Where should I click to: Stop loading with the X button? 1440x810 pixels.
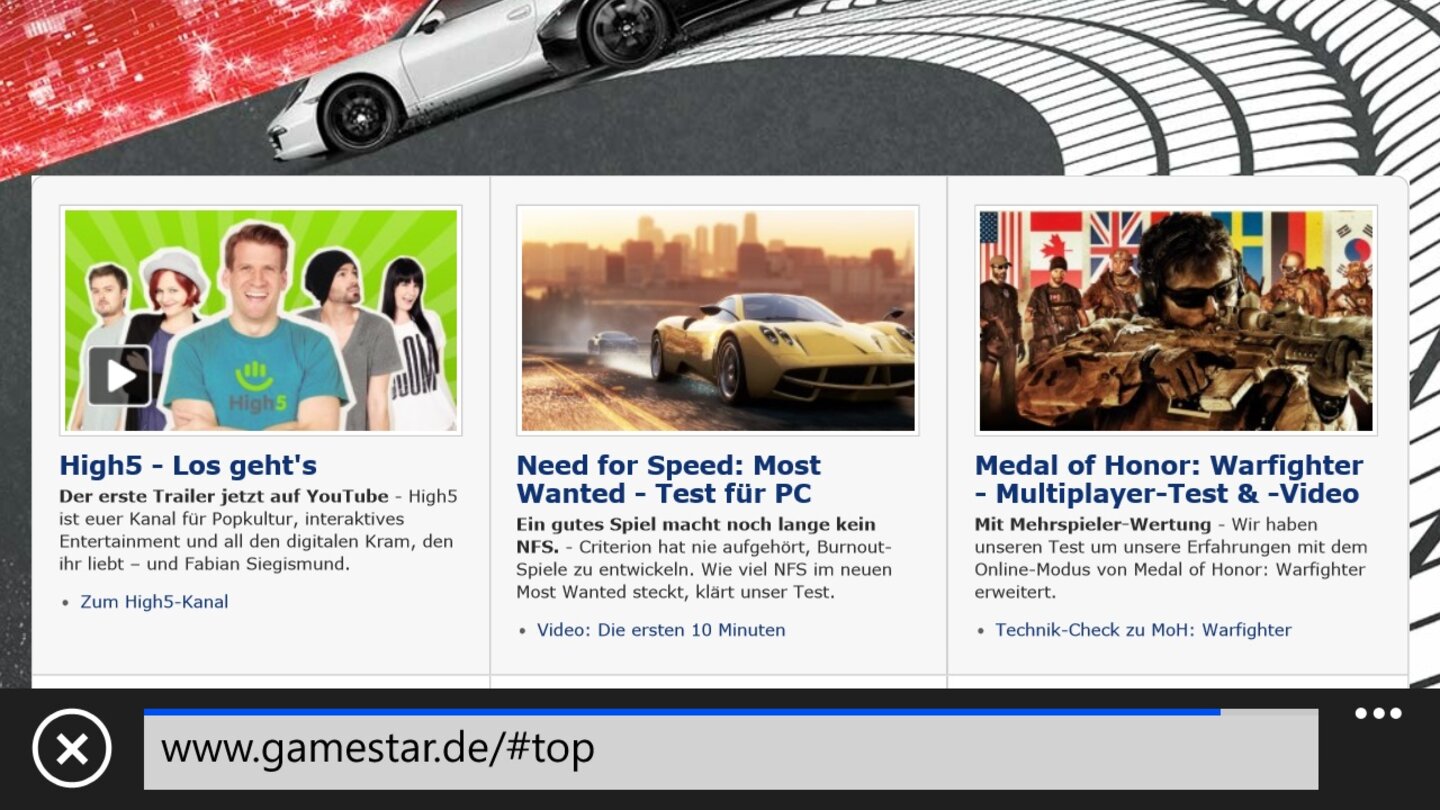tap(72, 748)
